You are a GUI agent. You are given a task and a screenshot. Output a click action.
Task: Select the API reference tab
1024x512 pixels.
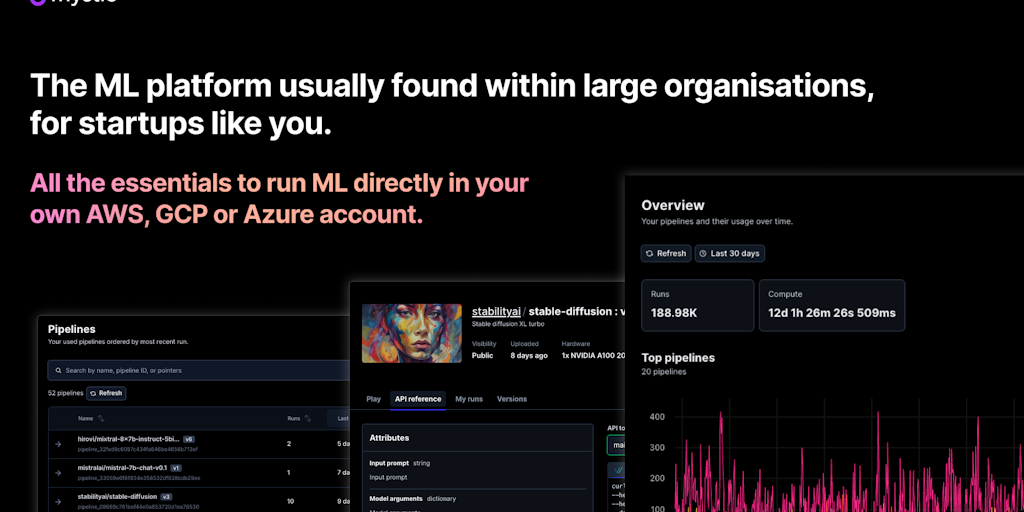coord(418,399)
